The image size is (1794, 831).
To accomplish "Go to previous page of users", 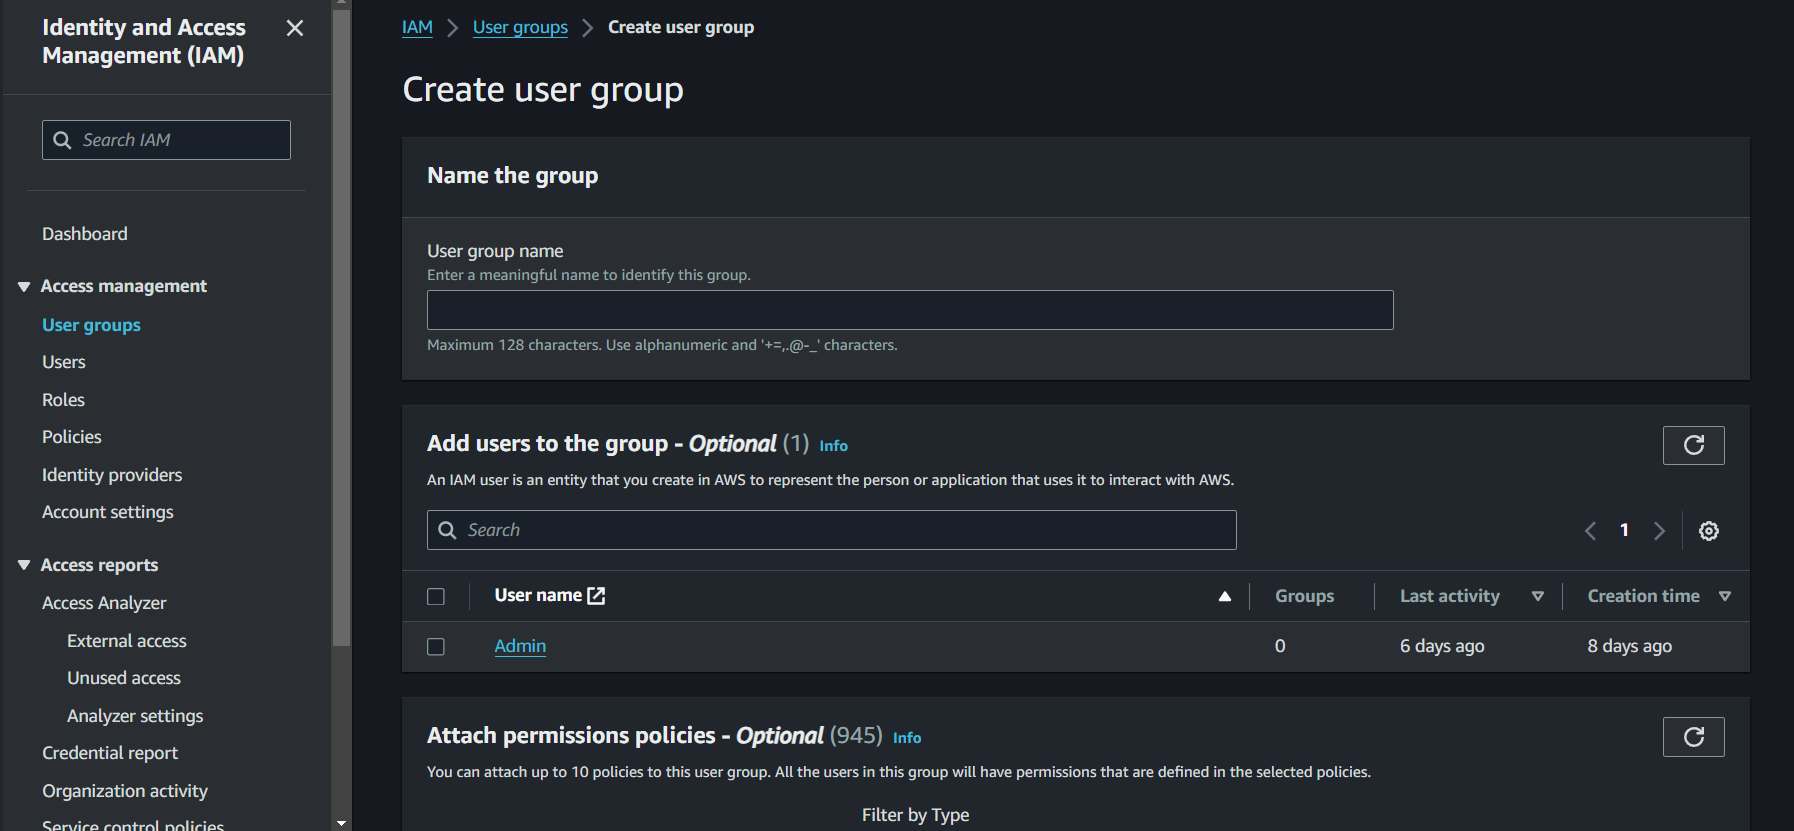I will coord(1590,531).
